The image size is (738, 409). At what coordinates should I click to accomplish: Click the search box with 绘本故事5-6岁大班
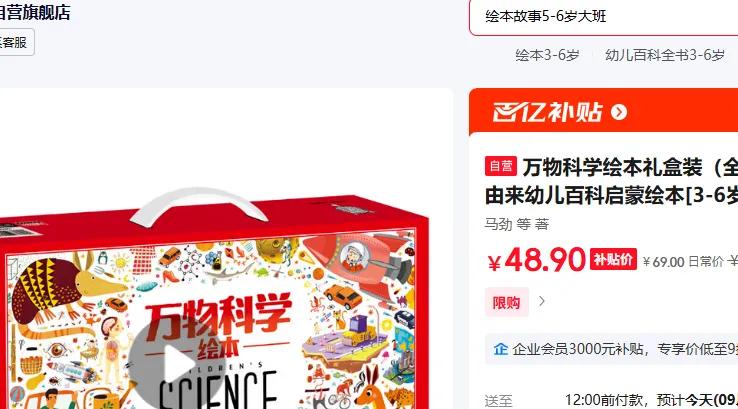603,17
